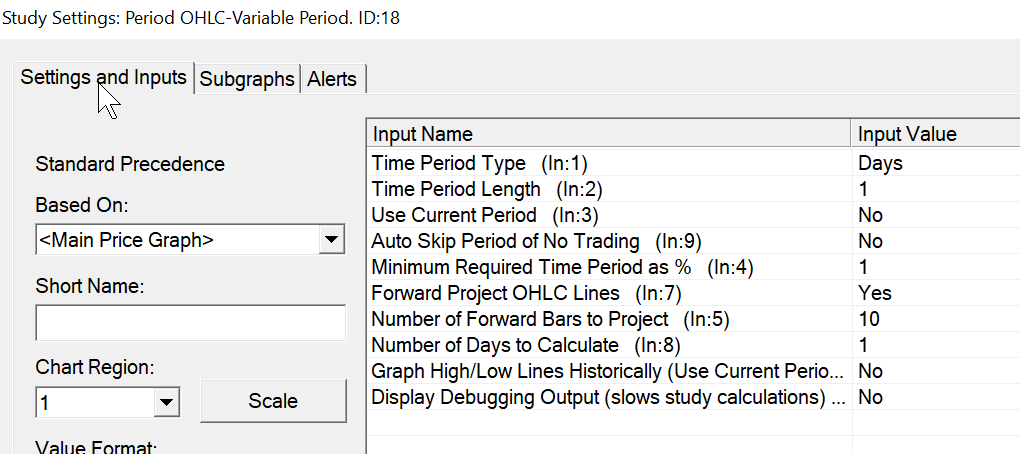Screen dimensions: 1020x454
Task: Select Days value for Time Period Type
Action: pos(880,163)
